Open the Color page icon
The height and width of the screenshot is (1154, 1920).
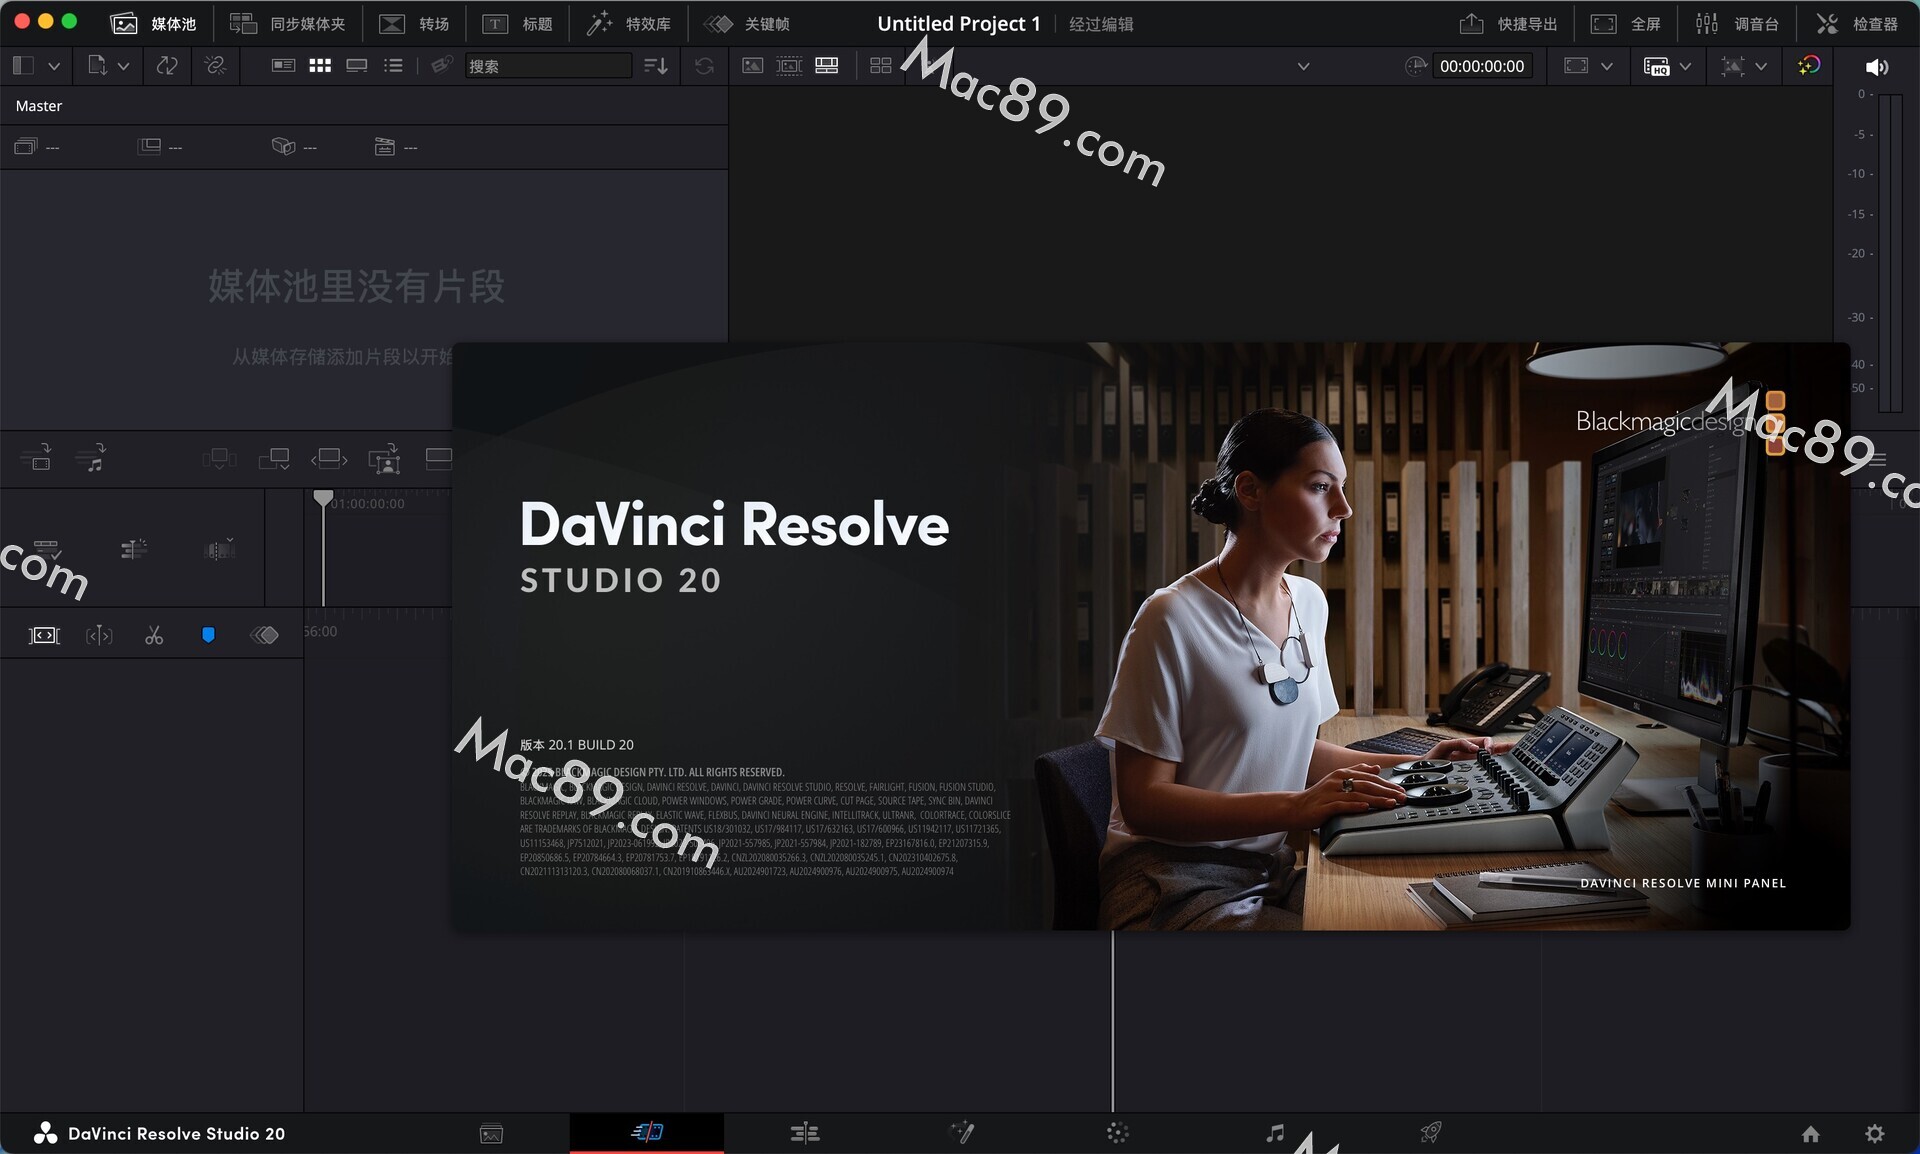(1118, 1132)
